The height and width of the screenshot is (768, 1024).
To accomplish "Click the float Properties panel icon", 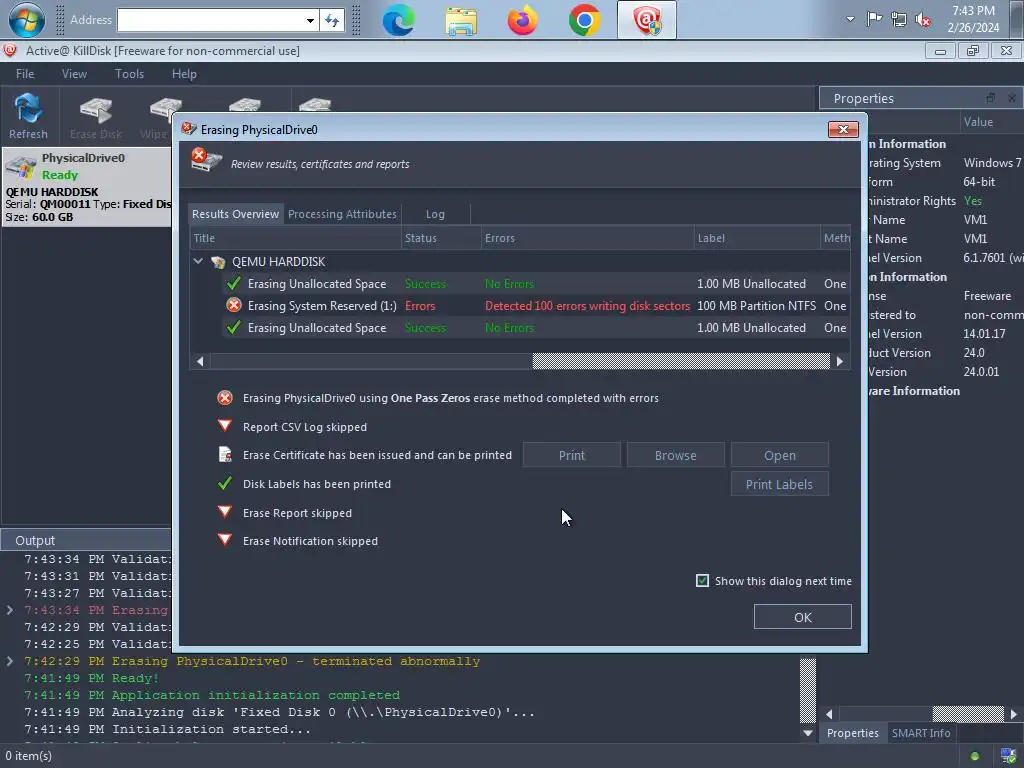I will [991, 98].
